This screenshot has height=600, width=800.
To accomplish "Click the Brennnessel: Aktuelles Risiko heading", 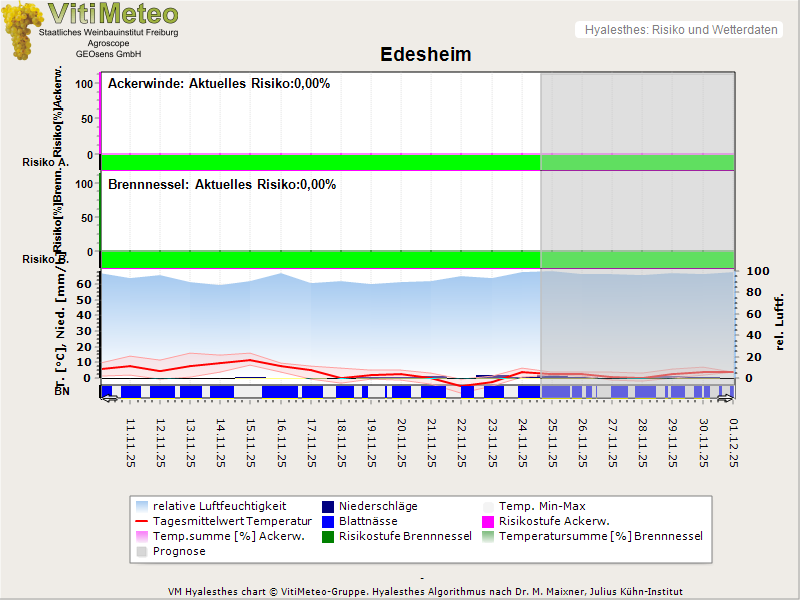I will click(221, 185).
